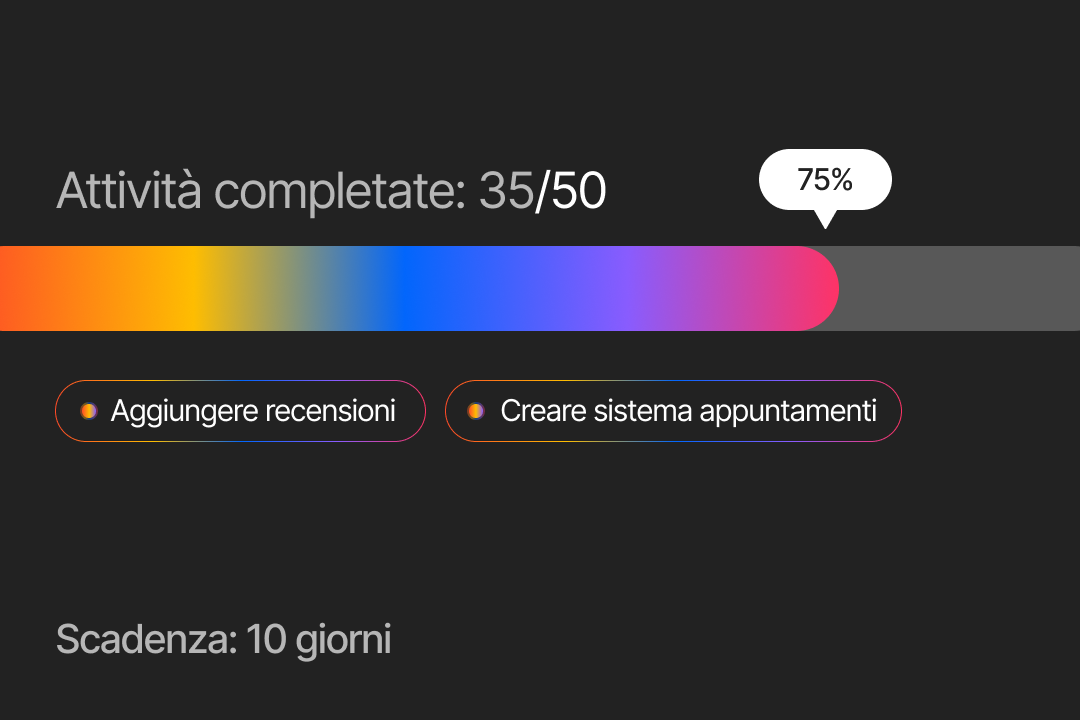The height and width of the screenshot is (720, 1080).
Task: Pick the blue section of the progress gradient
Action: 410,288
